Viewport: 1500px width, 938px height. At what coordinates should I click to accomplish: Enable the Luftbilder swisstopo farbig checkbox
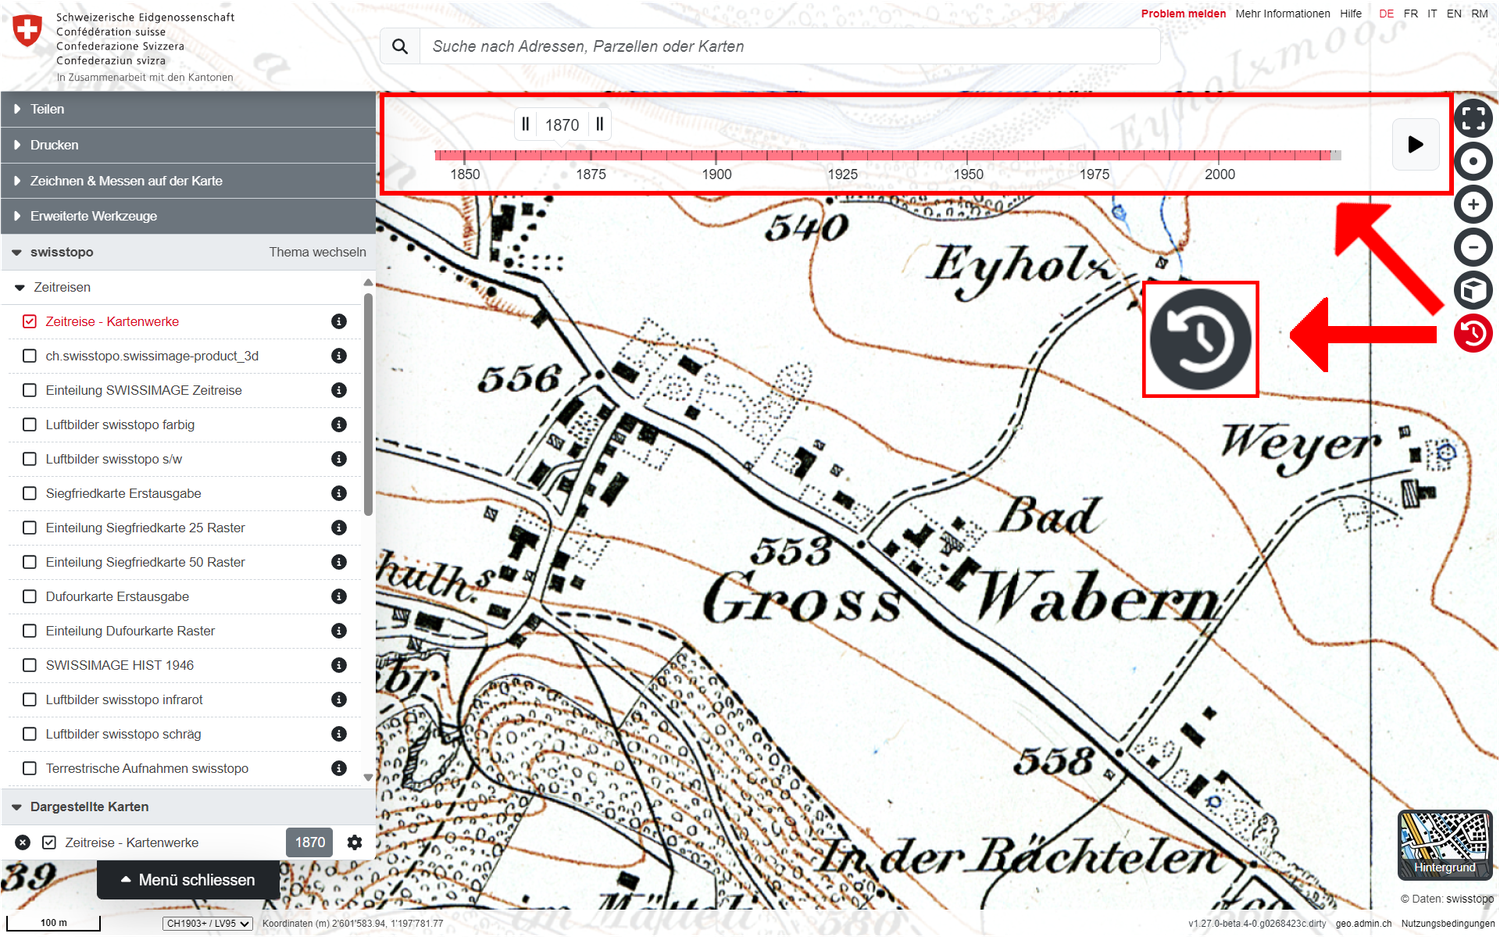tap(30, 425)
